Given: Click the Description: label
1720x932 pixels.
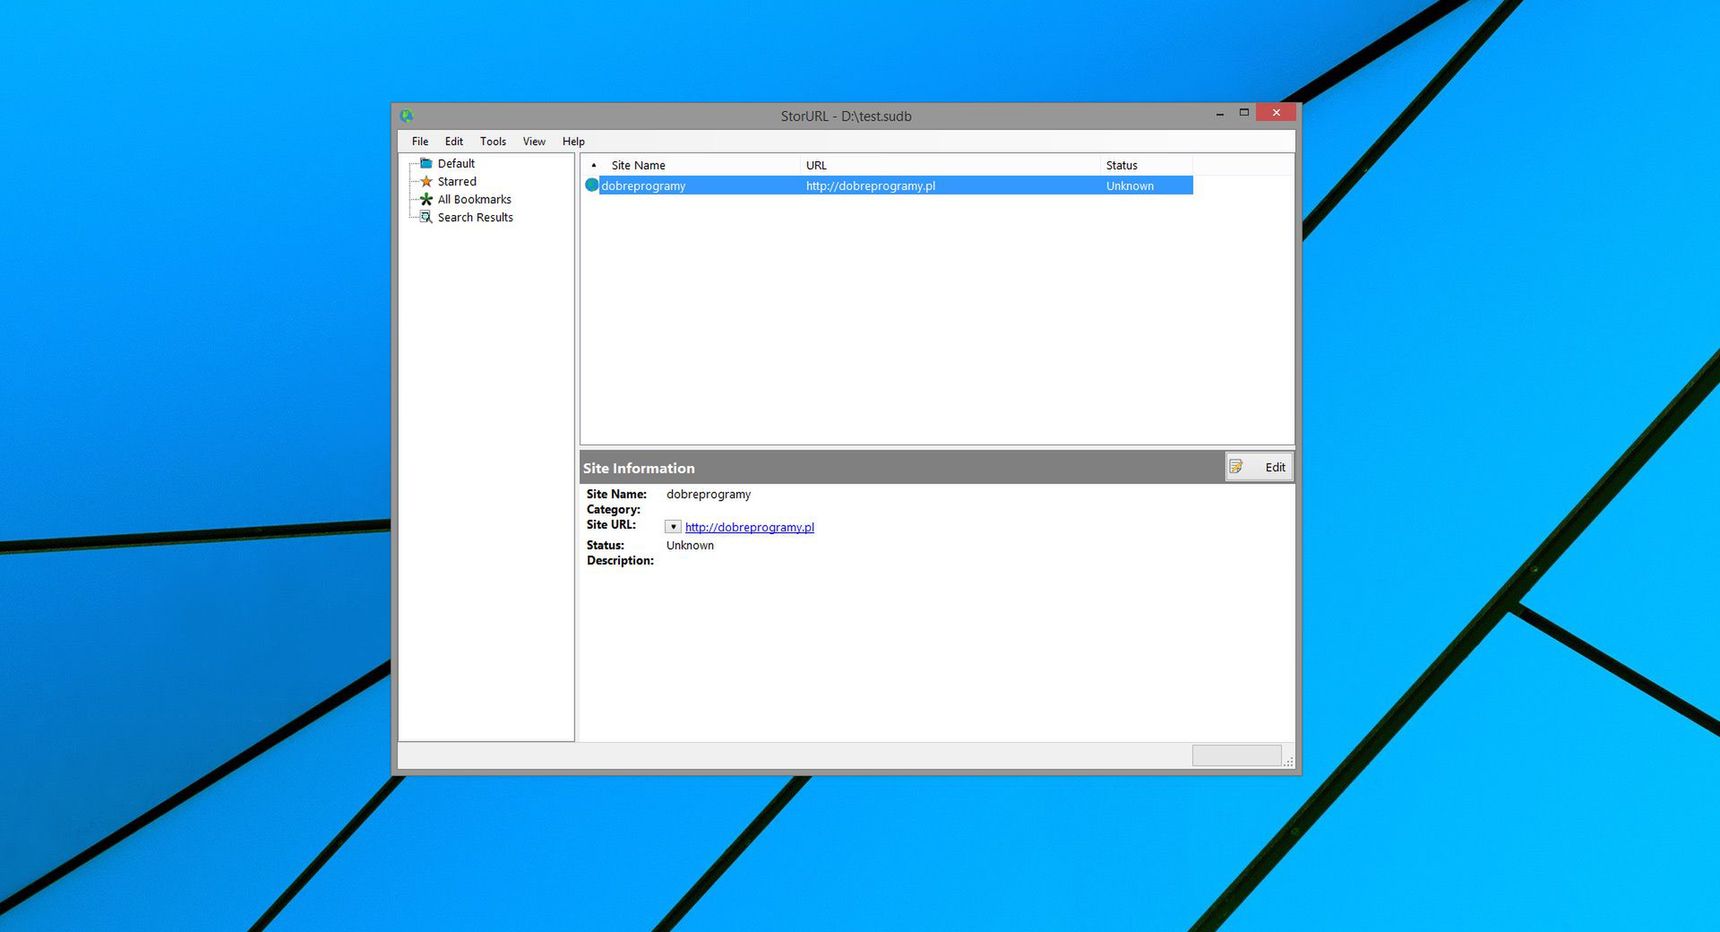Looking at the screenshot, I should coord(620,560).
